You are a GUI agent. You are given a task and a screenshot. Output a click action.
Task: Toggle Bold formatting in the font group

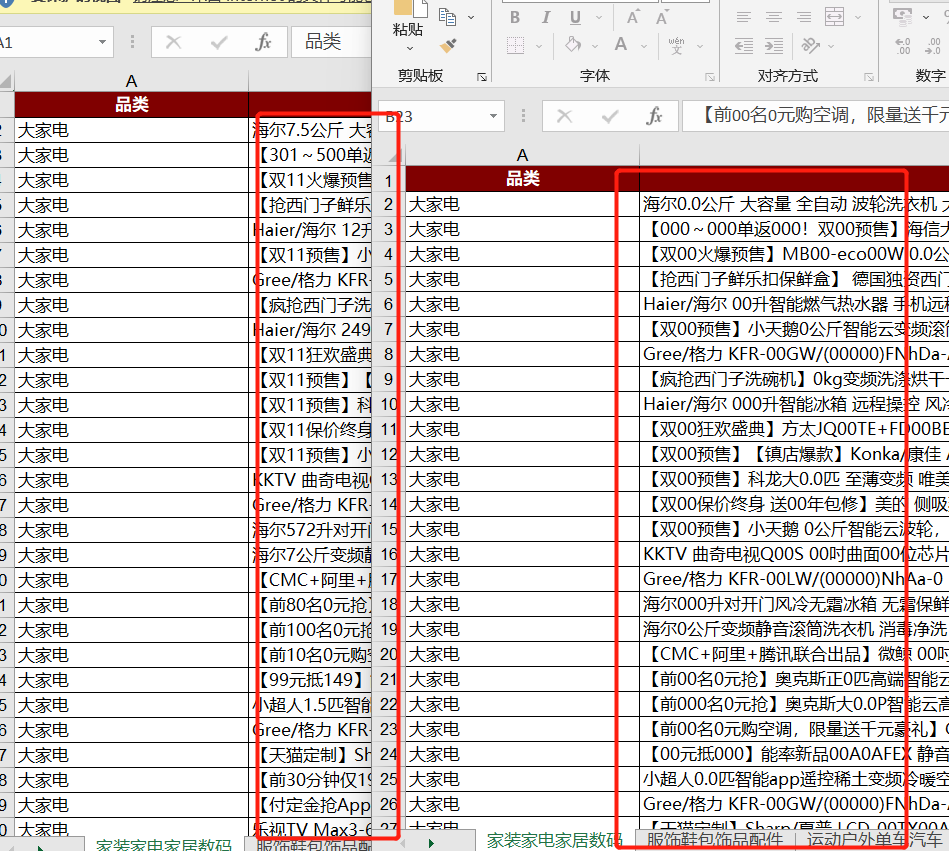[x=515, y=17]
